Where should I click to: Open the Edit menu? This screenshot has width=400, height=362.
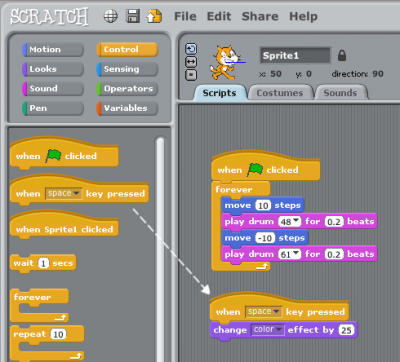click(x=219, y=16)
